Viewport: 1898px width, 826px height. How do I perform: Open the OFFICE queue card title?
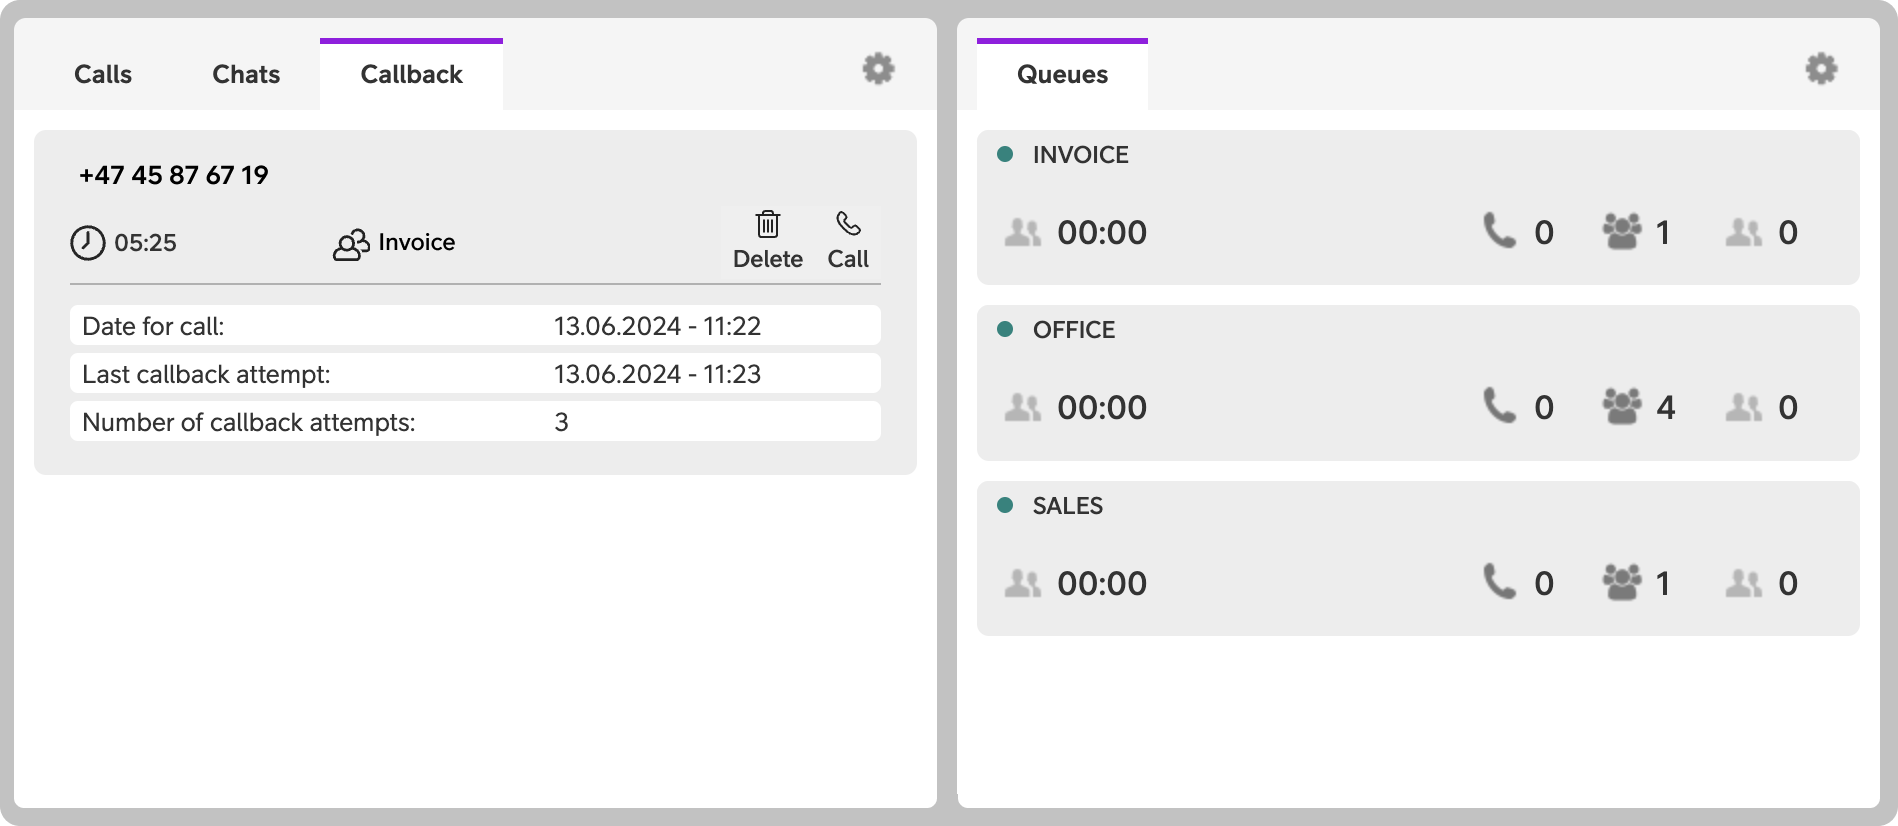point(1073,330)
